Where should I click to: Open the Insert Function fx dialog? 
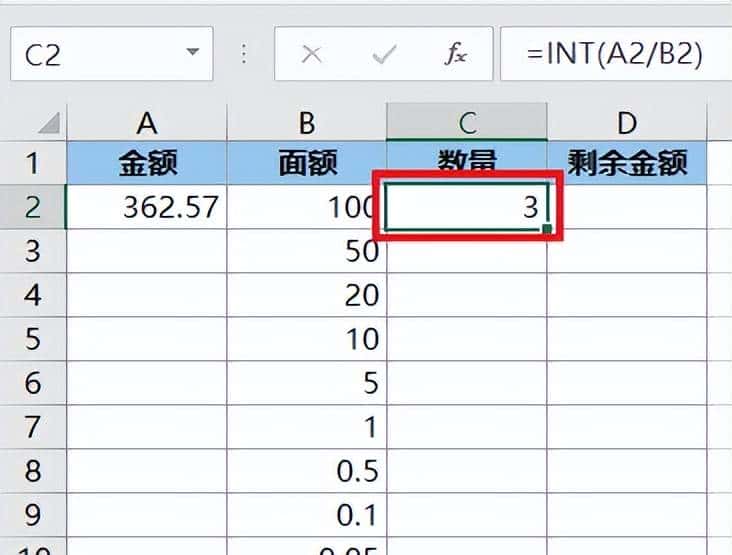click(455, 54)
